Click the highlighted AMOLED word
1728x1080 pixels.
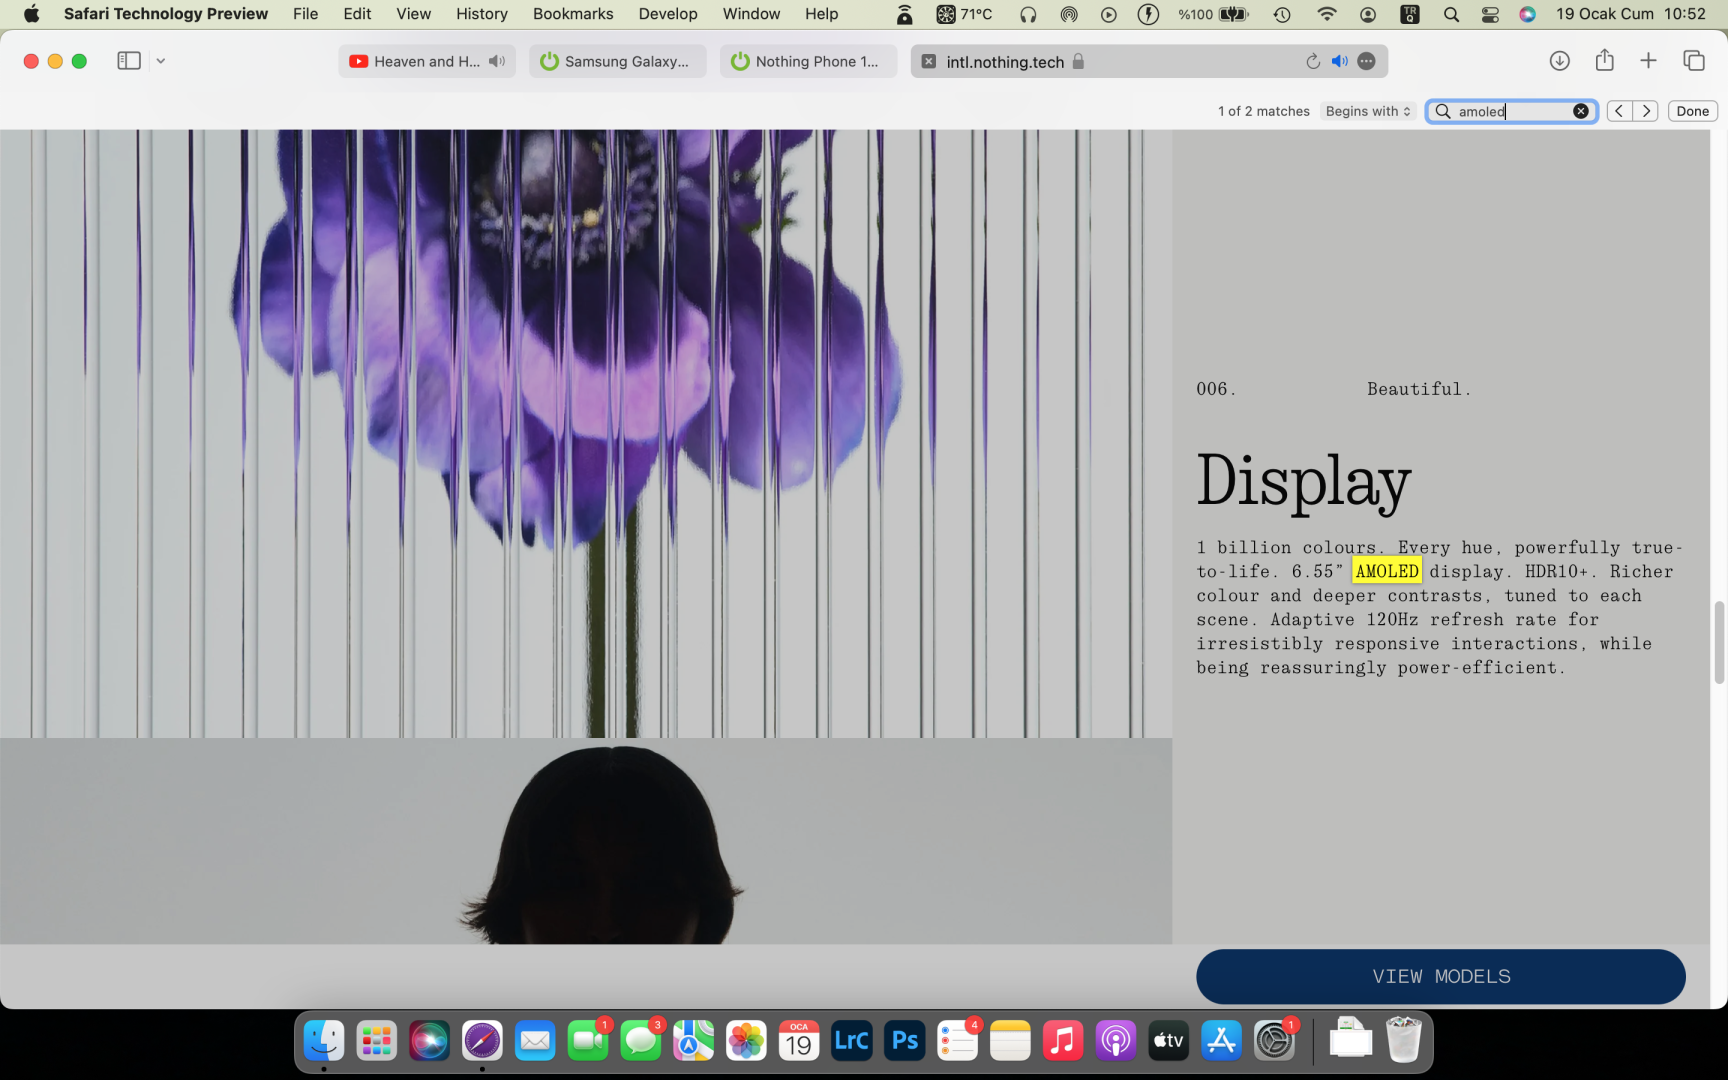[x=1387, y=571]
